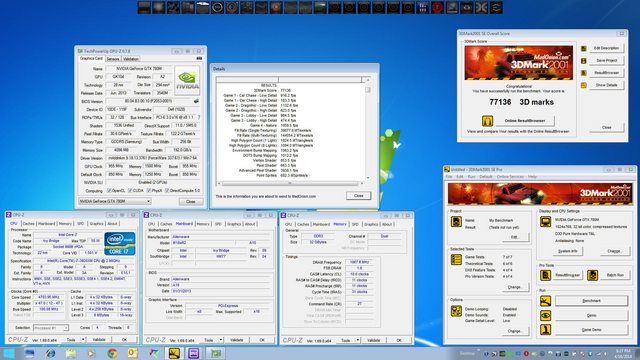Open the Online Services menu in 3DMark2001
The height and width of the screenshot is (360, 640).
[510, 177]
